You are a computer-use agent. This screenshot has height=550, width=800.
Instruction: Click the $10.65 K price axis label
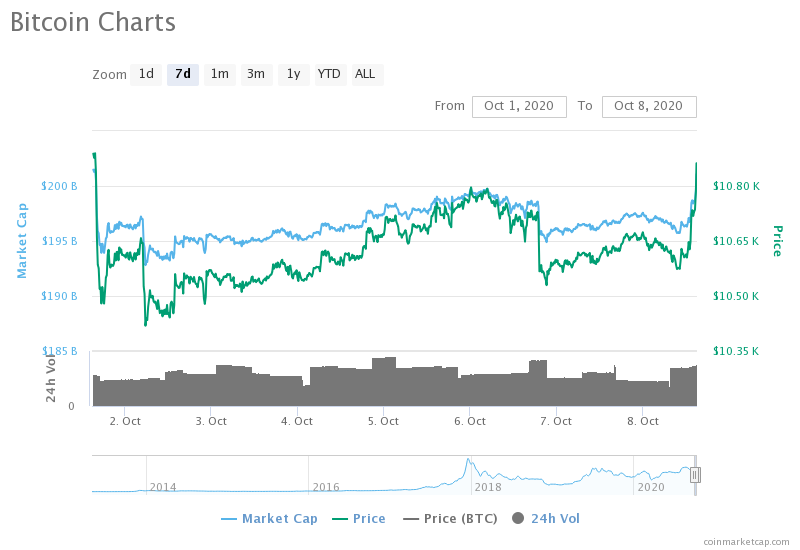point(736,241)
